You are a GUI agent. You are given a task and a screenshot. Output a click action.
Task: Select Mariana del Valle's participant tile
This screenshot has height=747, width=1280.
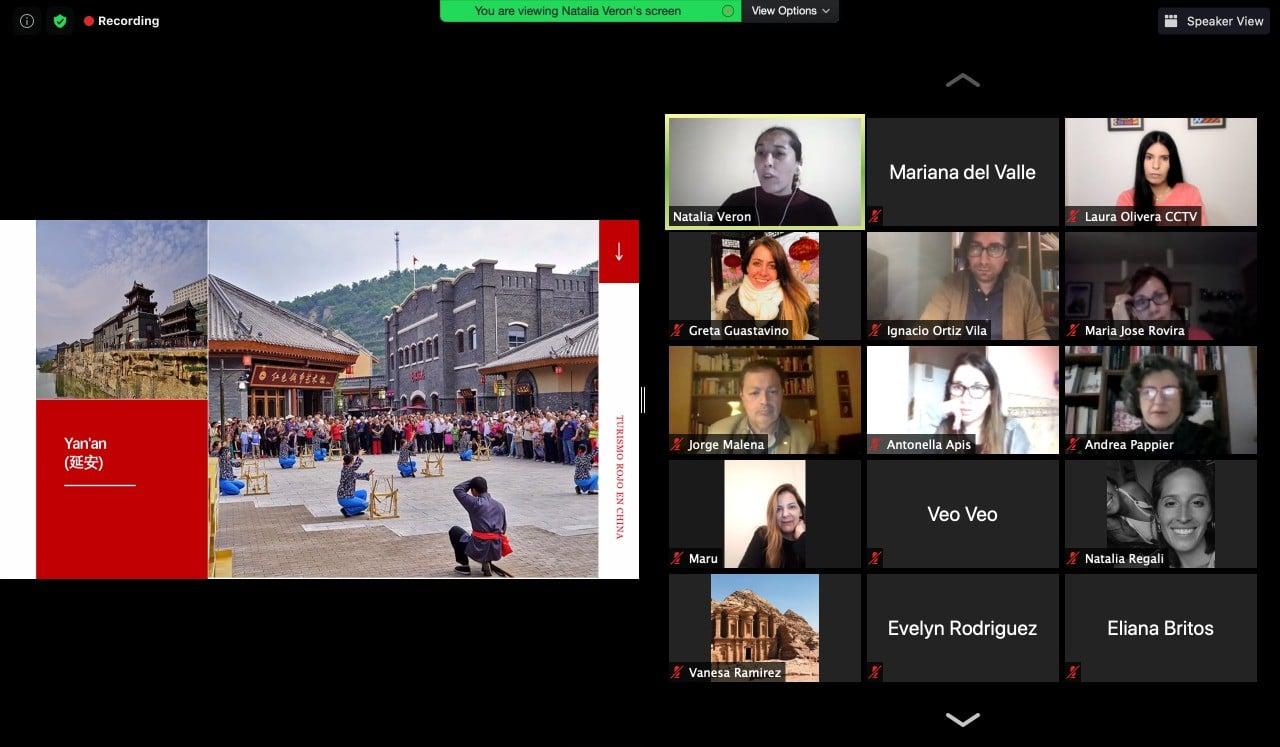[x=962, y=172]
